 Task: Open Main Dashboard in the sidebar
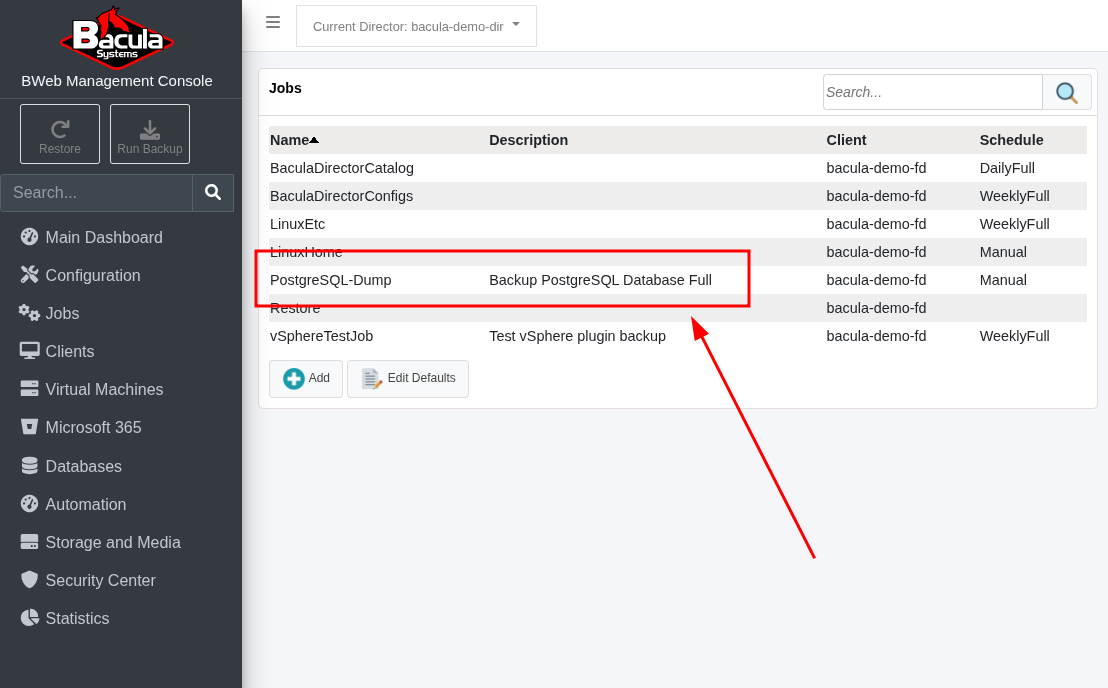tap(103, 237)
